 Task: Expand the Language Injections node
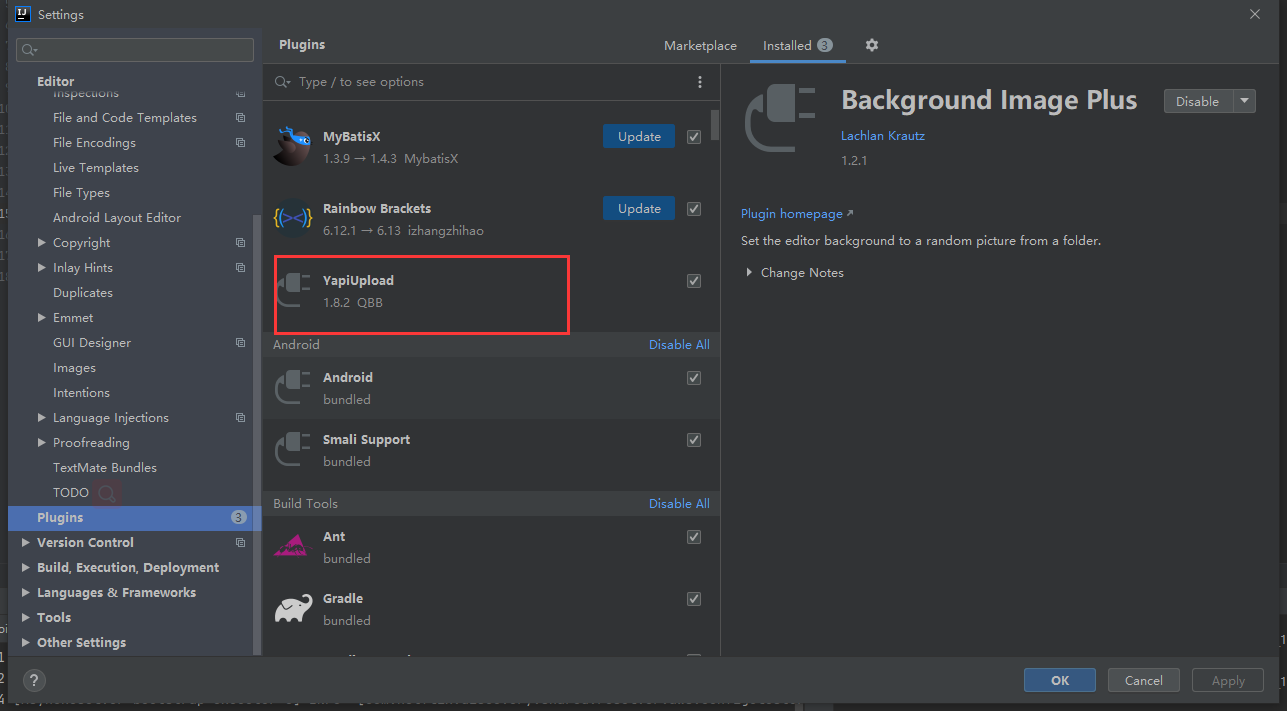point(42,418)
